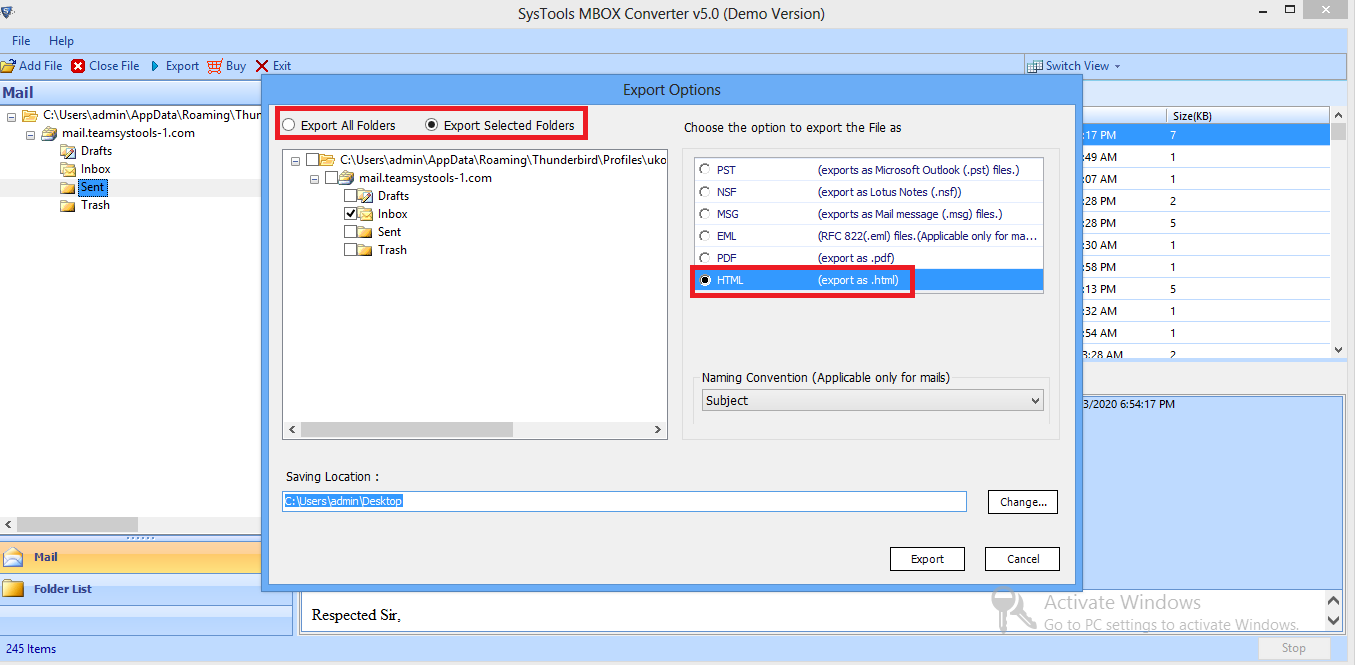Viewport: 1366px width, 671px height.
Task: Collapse the root path node in dialog tree
Action: (x=296, y=160)
